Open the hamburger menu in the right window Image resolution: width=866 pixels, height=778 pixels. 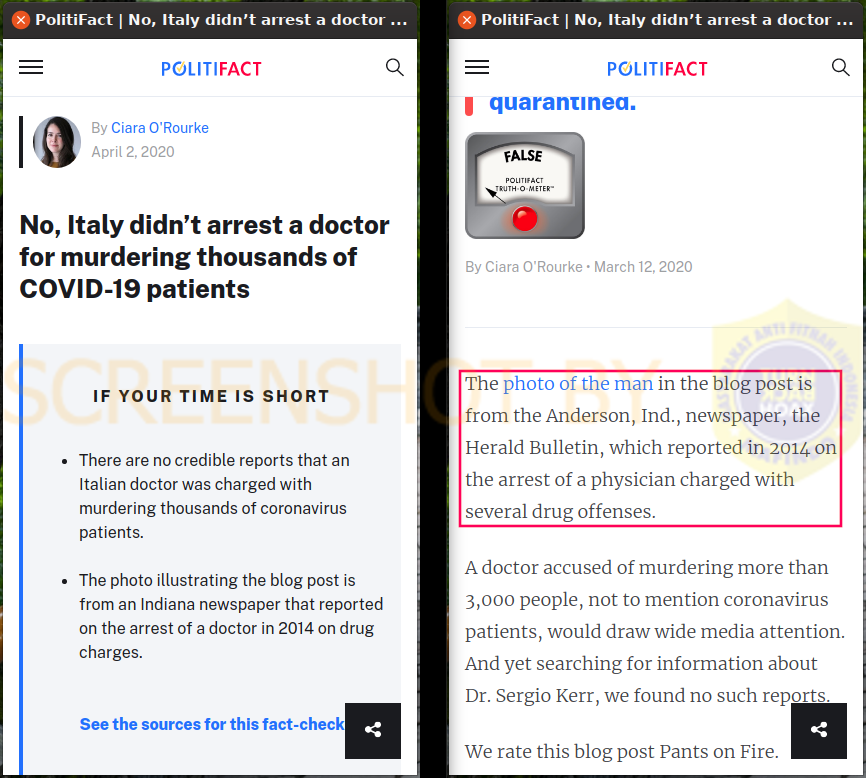477,67
